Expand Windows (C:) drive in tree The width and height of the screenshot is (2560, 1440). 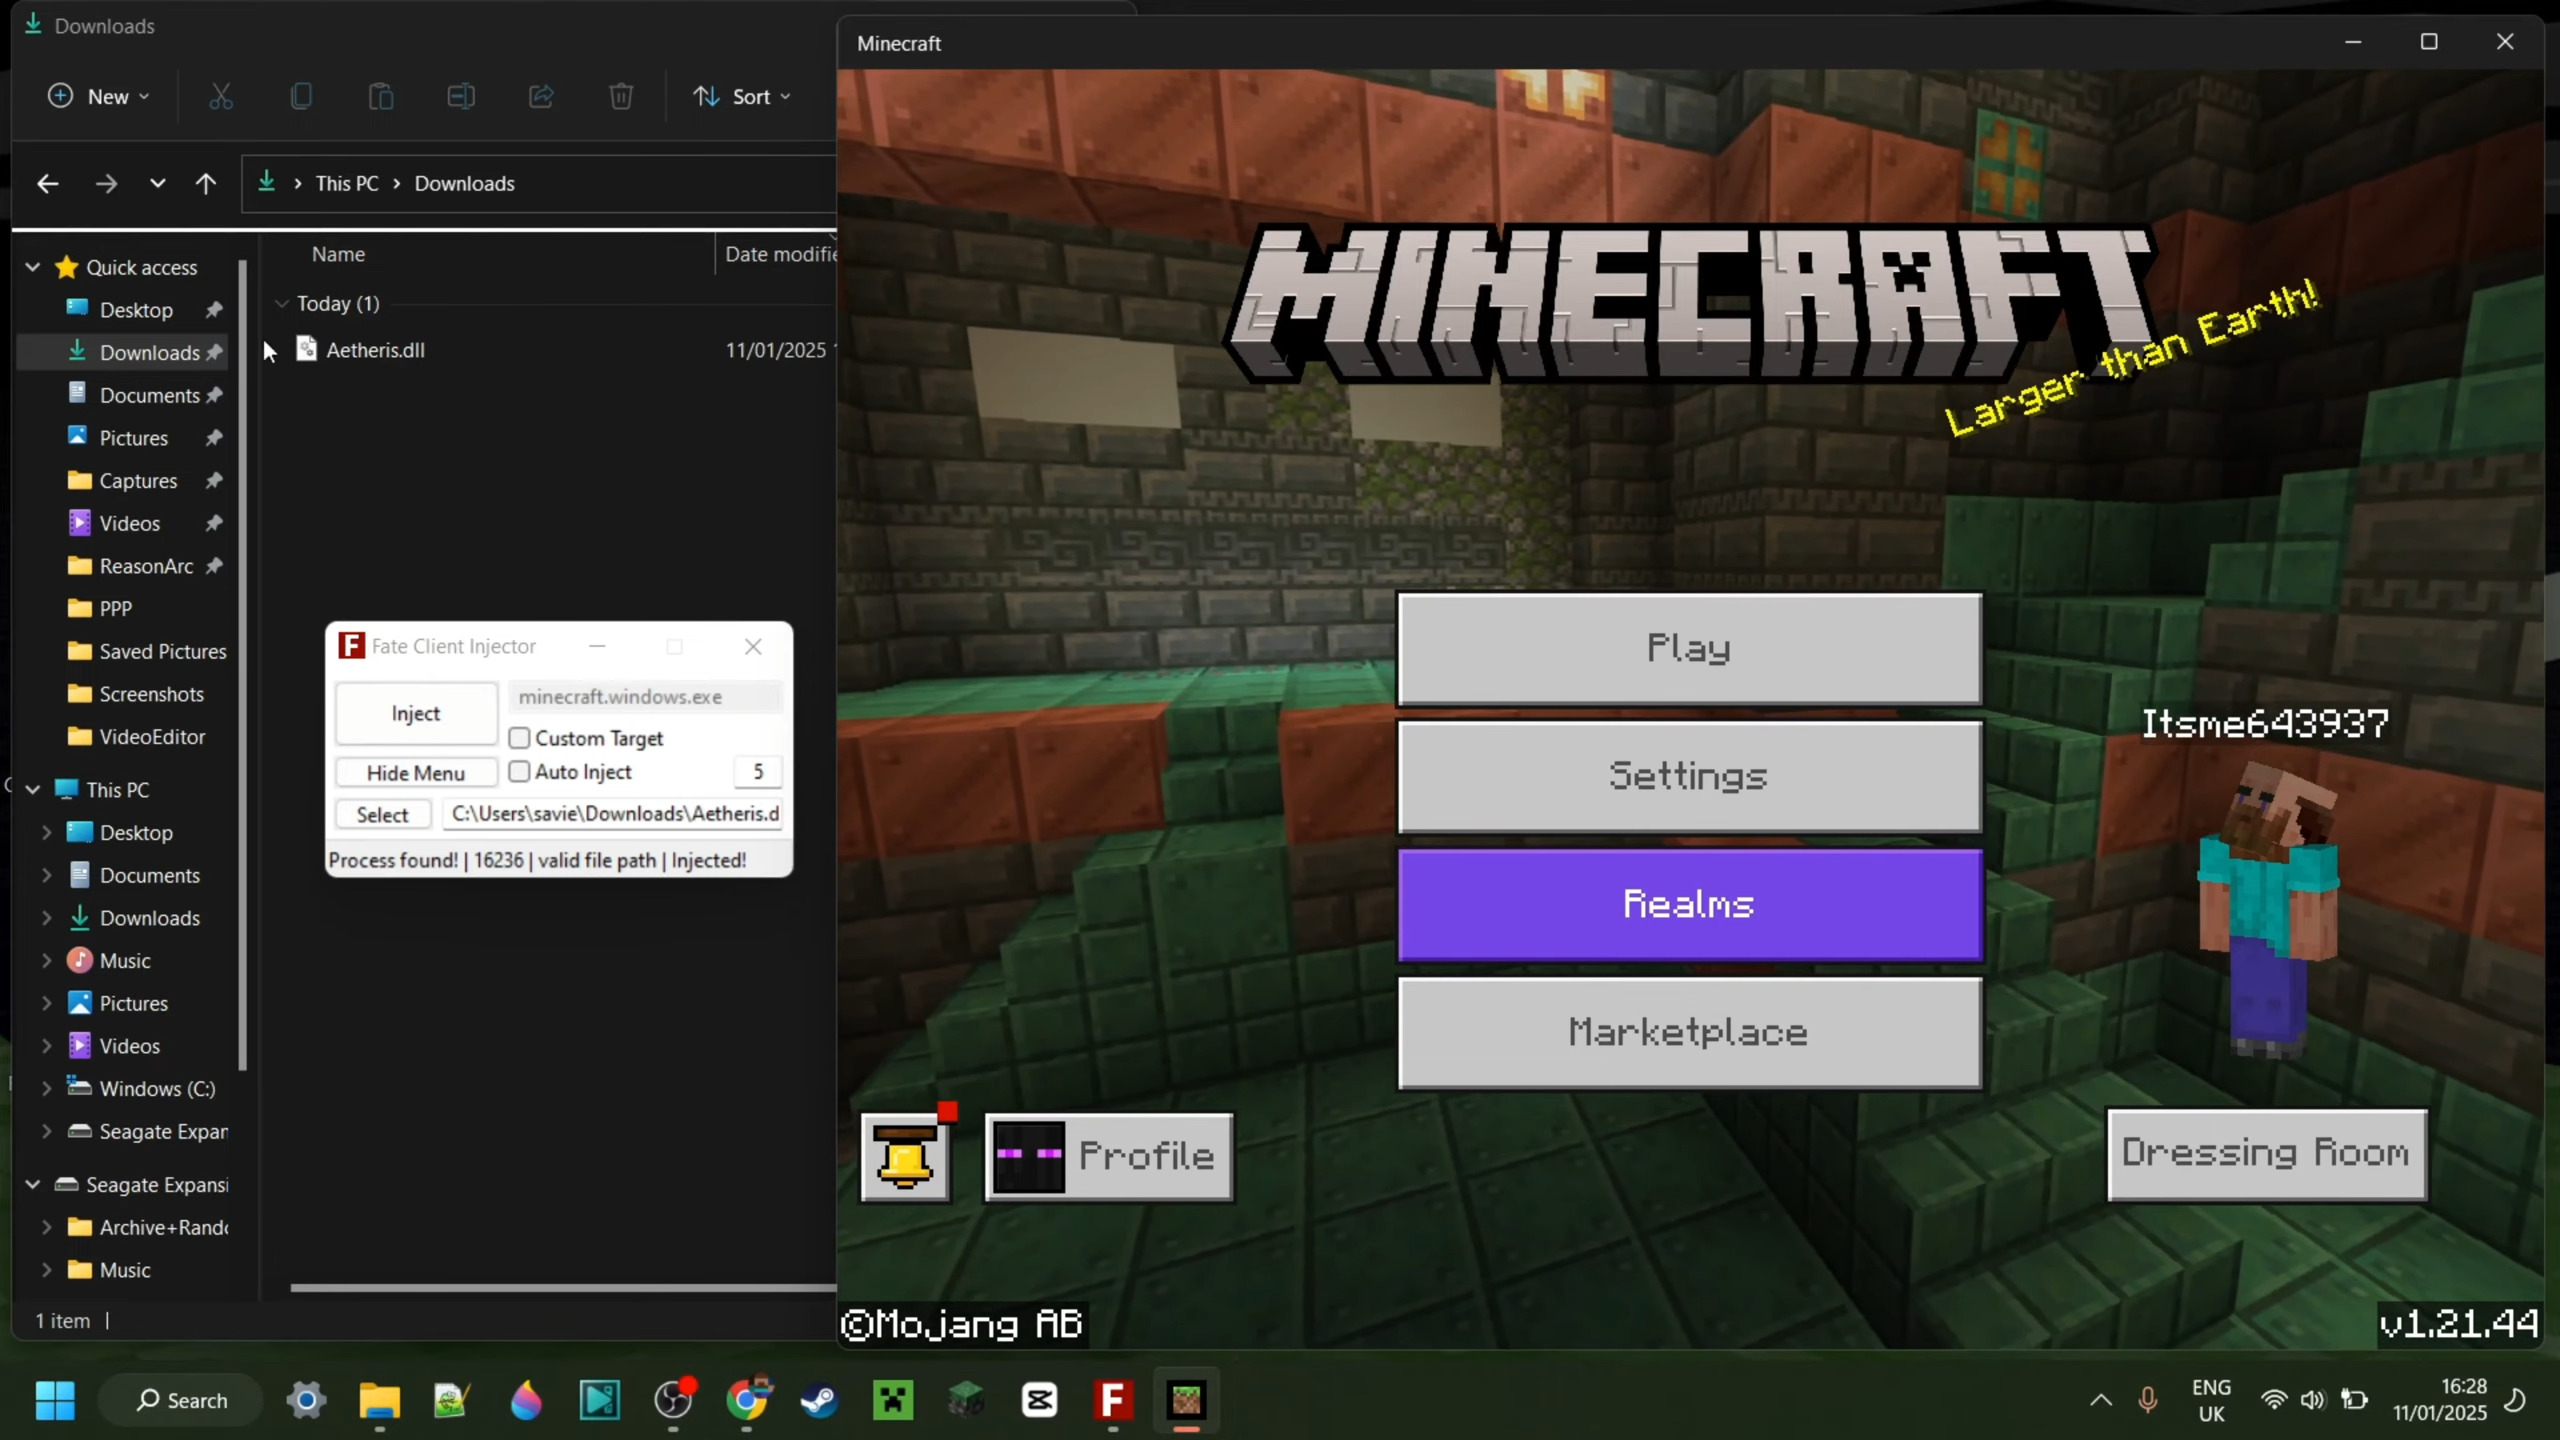coord(46,1088)
